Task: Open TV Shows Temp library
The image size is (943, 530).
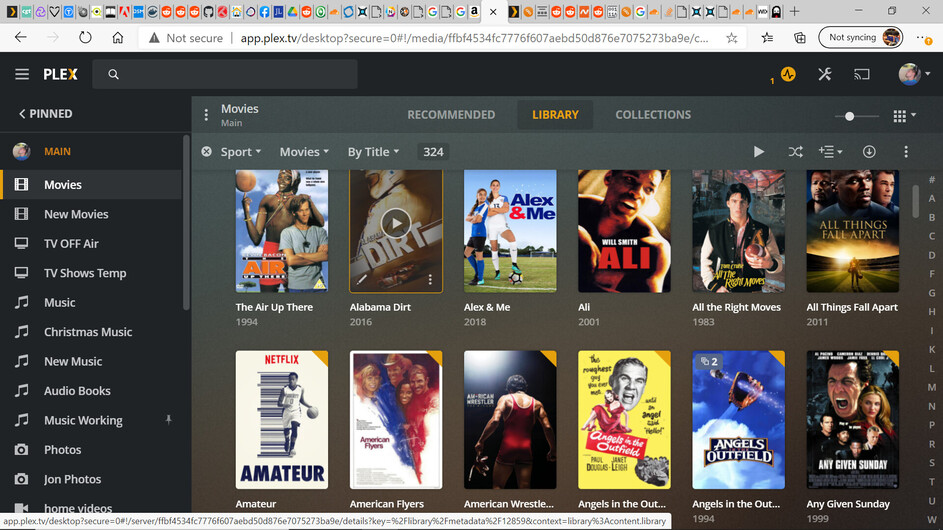Action: click(x=91, y=273)
